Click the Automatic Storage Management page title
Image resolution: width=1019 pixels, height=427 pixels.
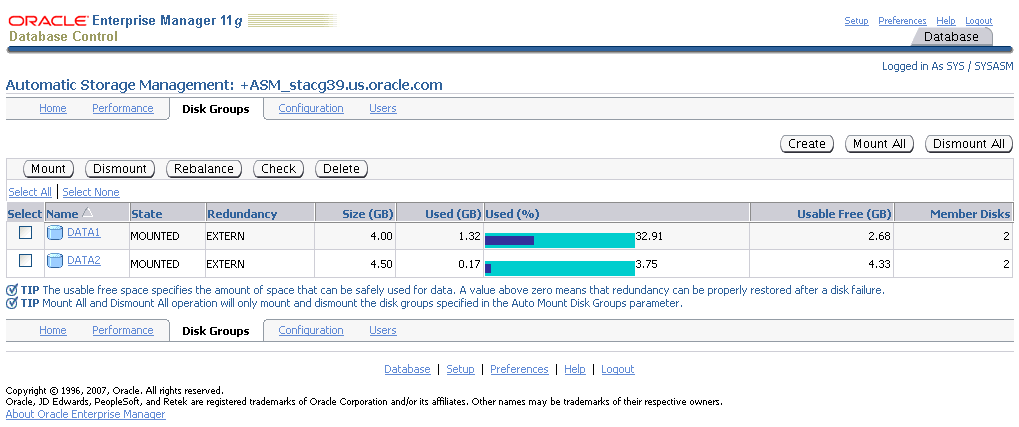point(224,85)
